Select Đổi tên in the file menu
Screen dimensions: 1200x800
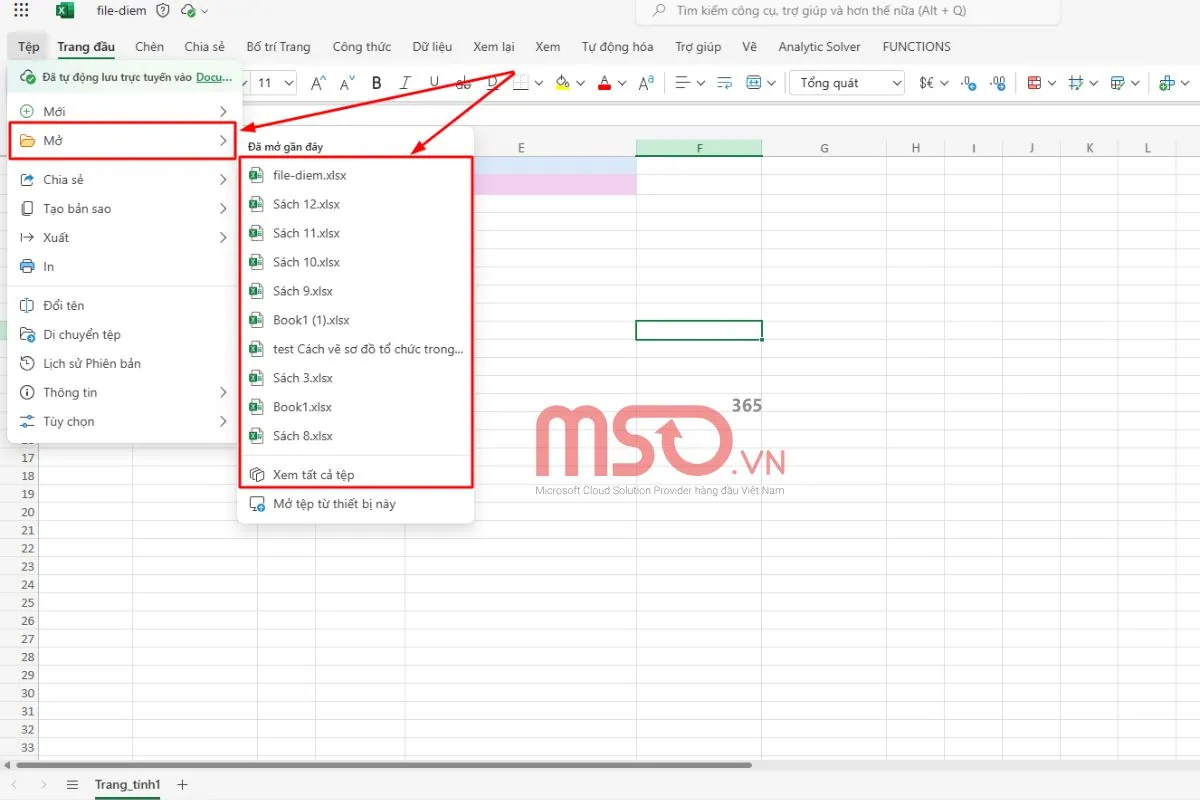coord(64,306)
